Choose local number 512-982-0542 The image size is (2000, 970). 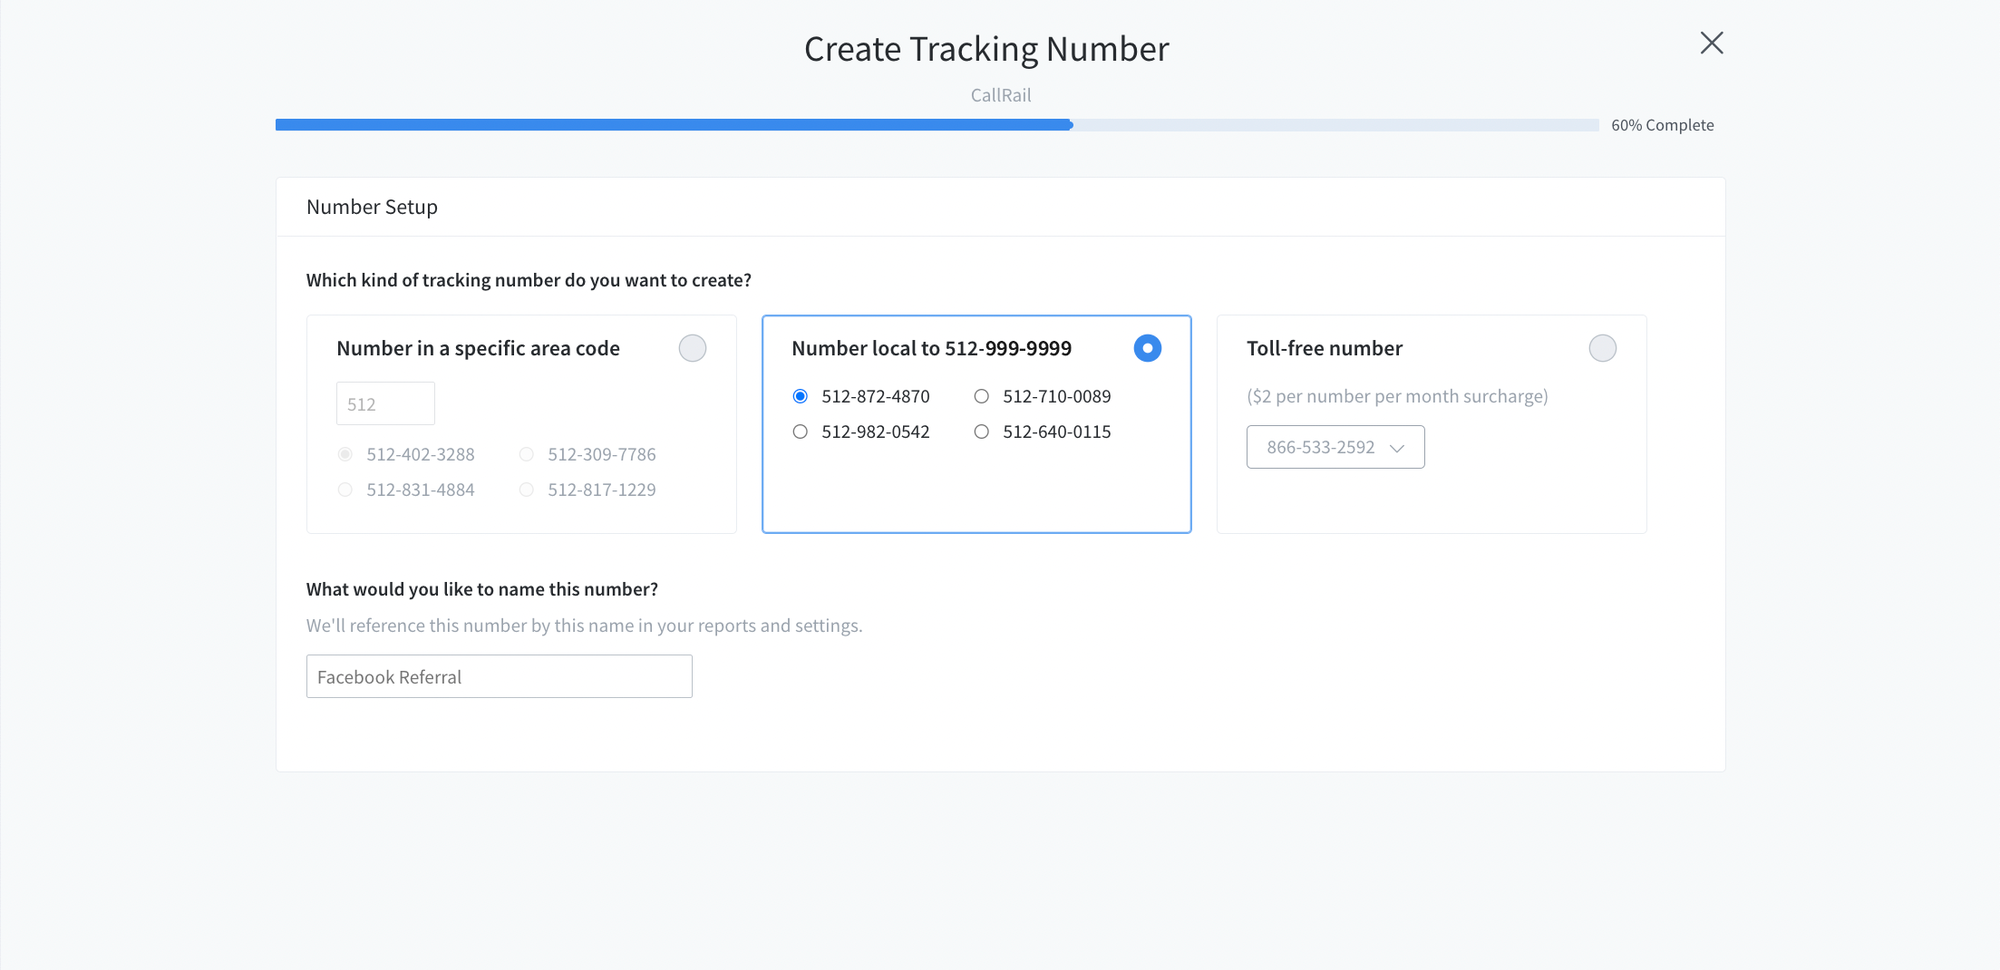tap(800, 432)
